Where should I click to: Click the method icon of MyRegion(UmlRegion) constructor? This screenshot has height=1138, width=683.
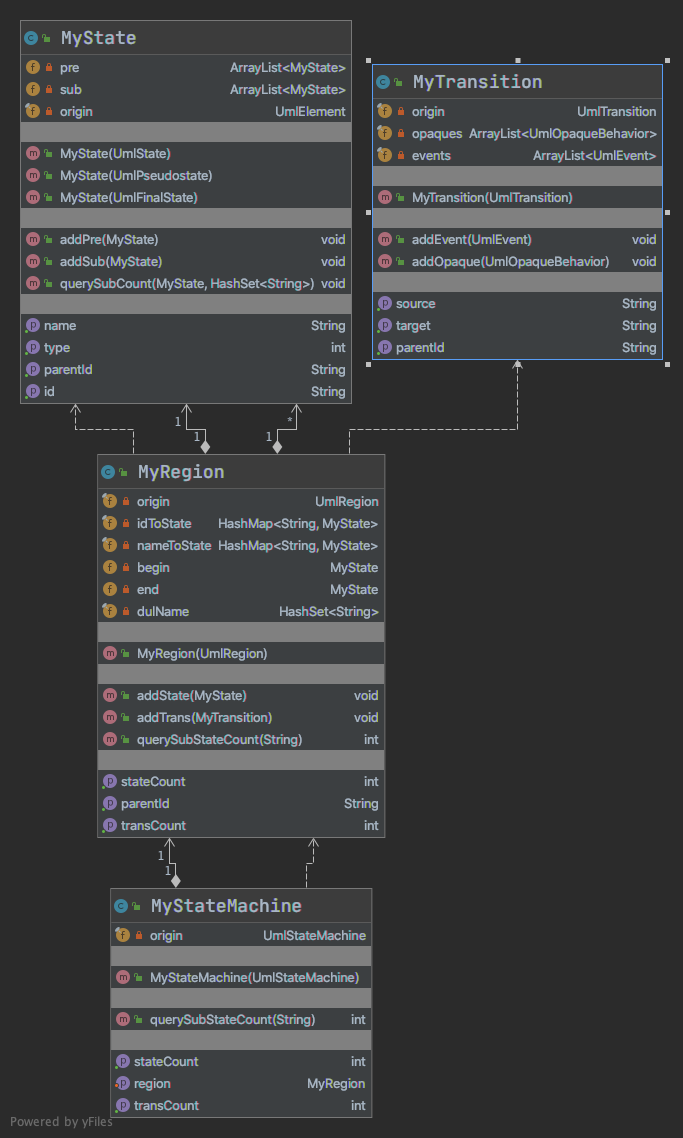pyautogui.click(x=110, y=653)
